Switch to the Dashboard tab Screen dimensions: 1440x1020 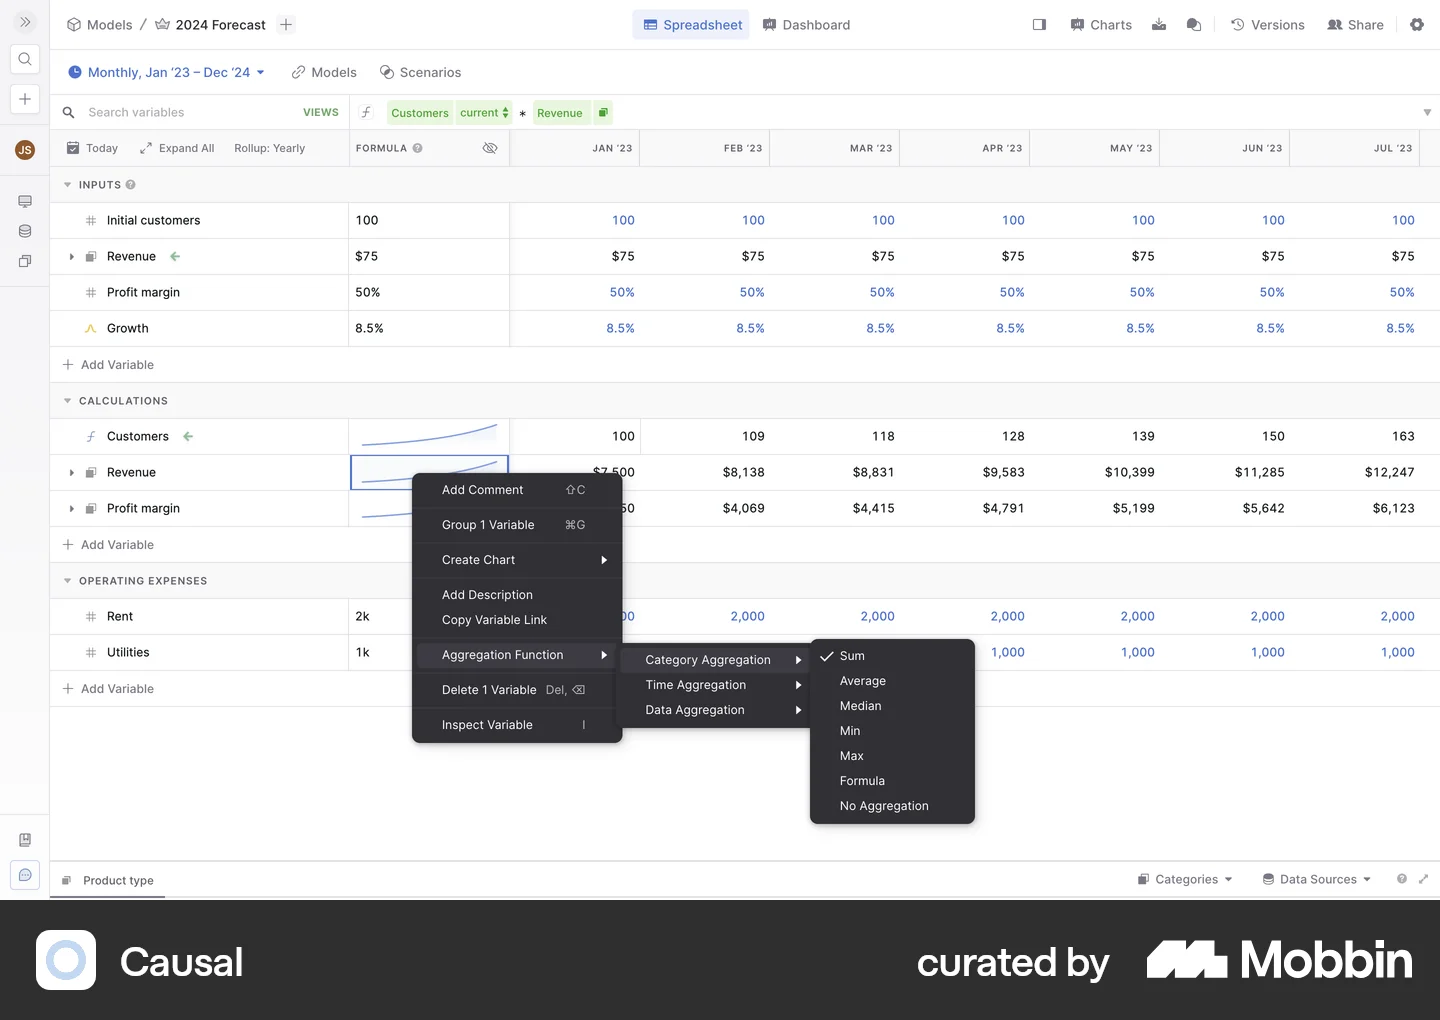pyautogui.click(x=807, y=25)
